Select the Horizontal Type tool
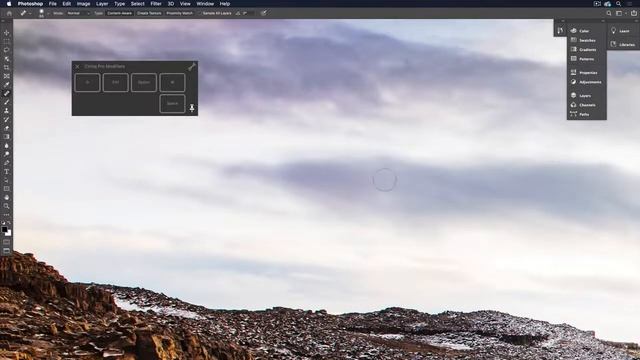This screenshot has height=360, width=640. [7, 171]
